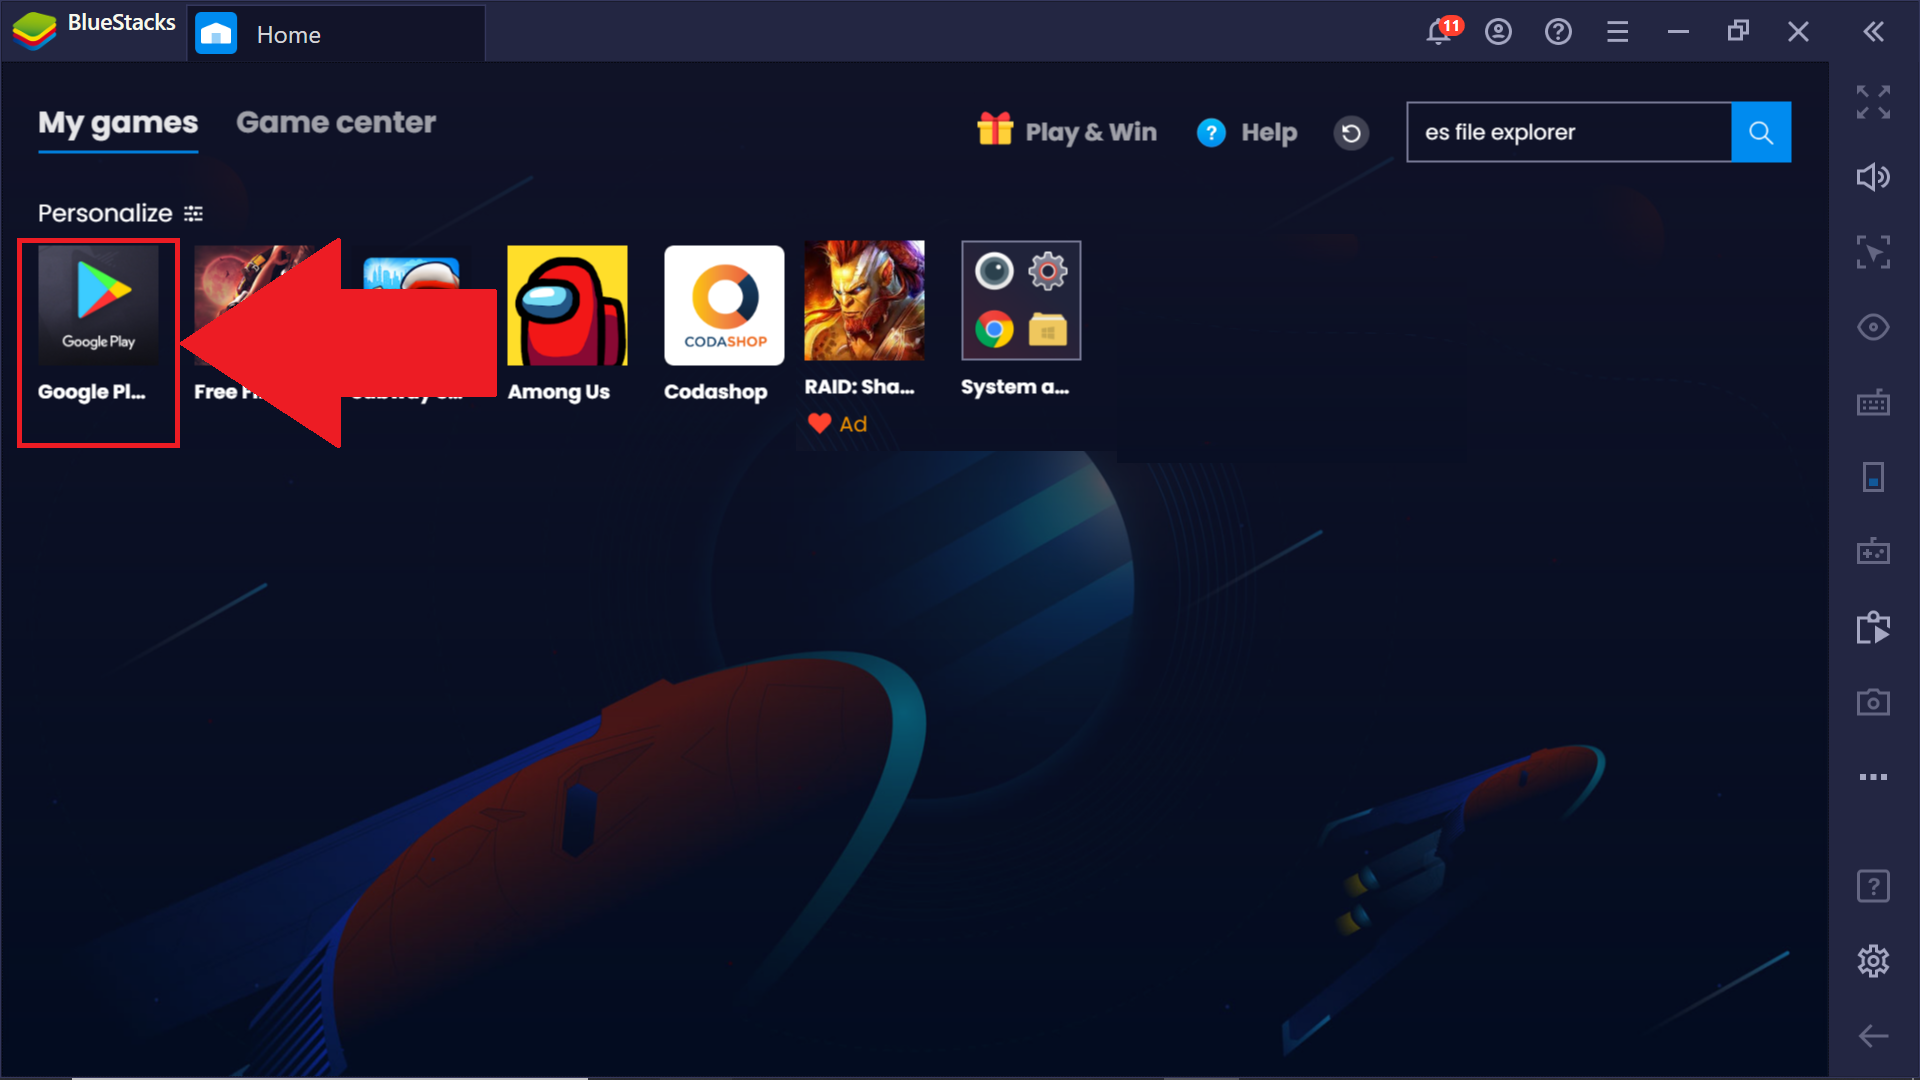The height and width of the screenshot is (1080, 1920).
Task: Click the volume speaker icon
Action: [x=1873, y=177]
